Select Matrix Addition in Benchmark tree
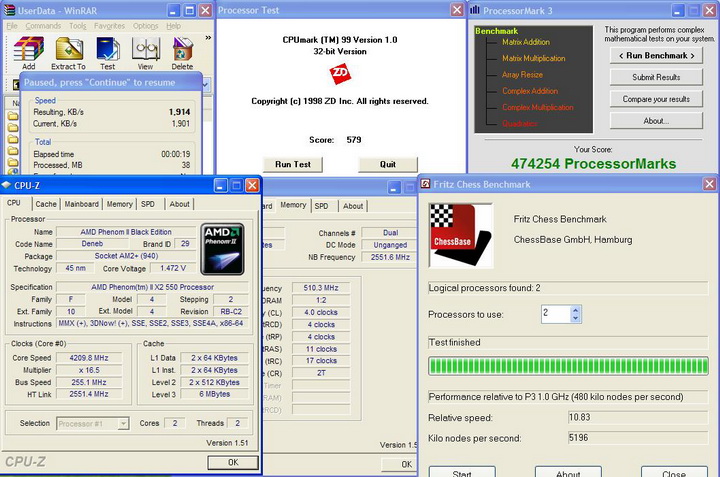 coord(526,42)
